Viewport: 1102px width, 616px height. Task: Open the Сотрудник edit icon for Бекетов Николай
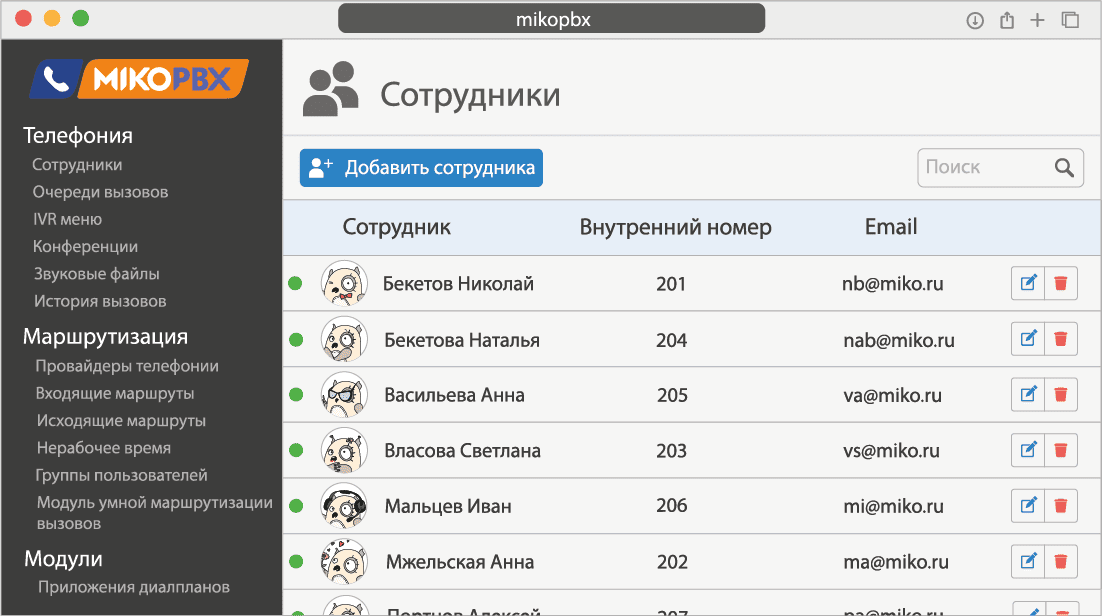coord(1028,283)
